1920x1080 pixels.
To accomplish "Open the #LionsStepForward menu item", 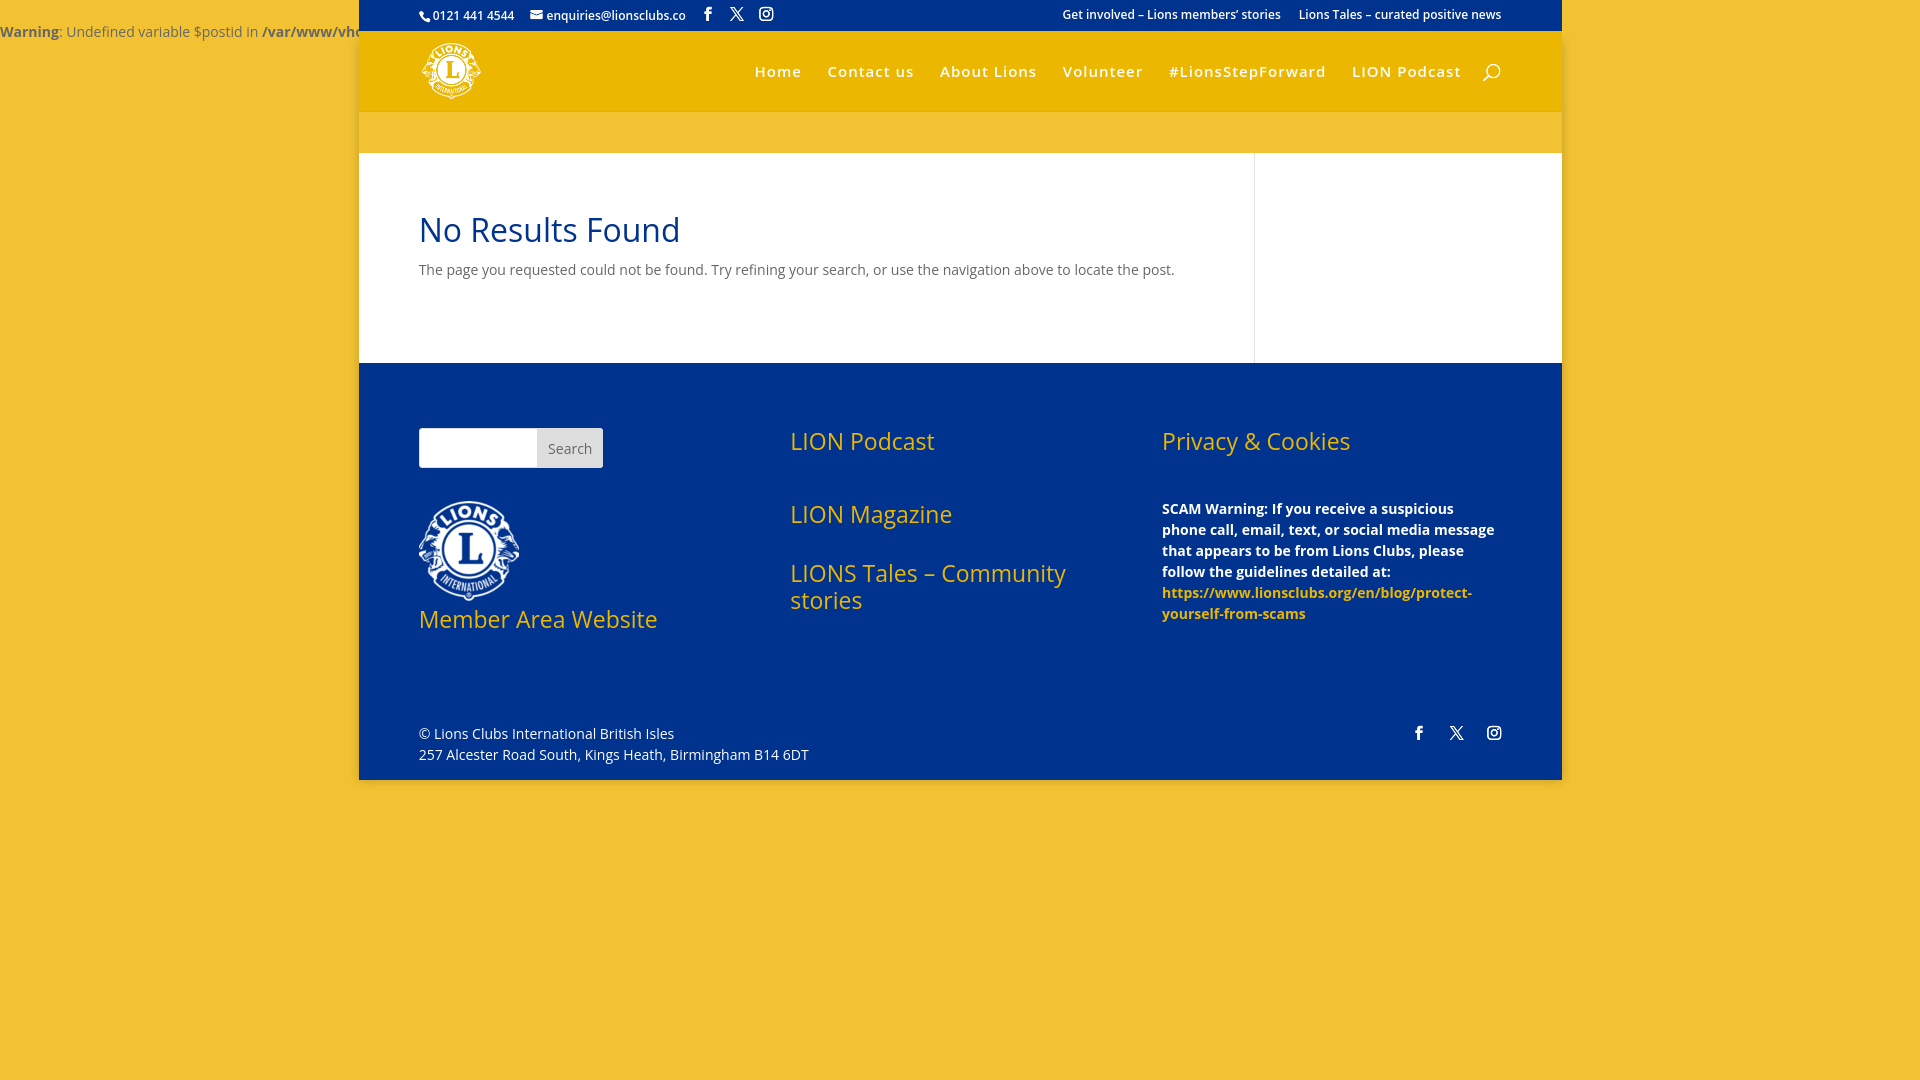I will (x=1247, y=72).
